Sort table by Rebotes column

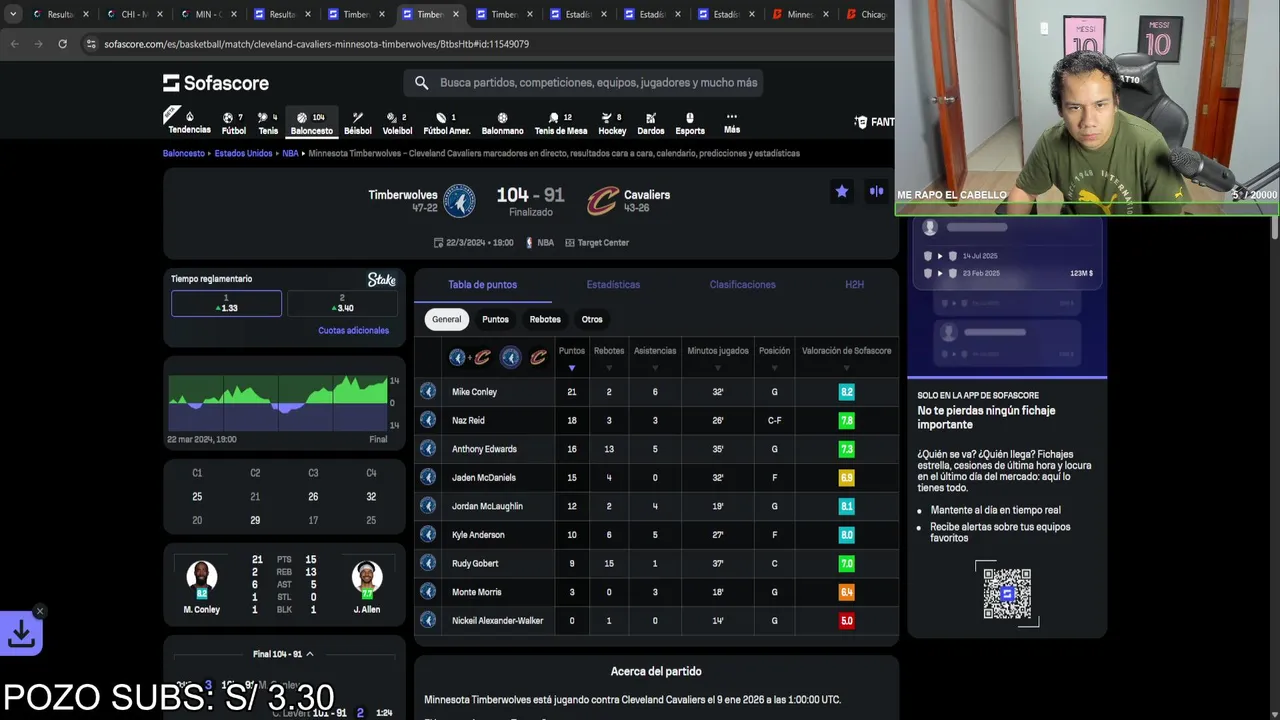point(608,357)
